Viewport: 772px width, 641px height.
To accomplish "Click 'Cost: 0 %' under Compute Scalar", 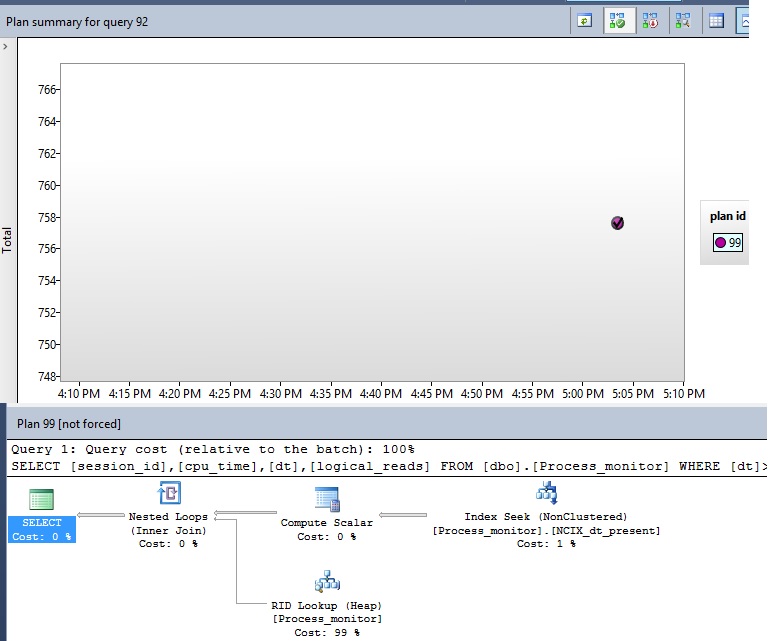I will [x=326, y=537].
